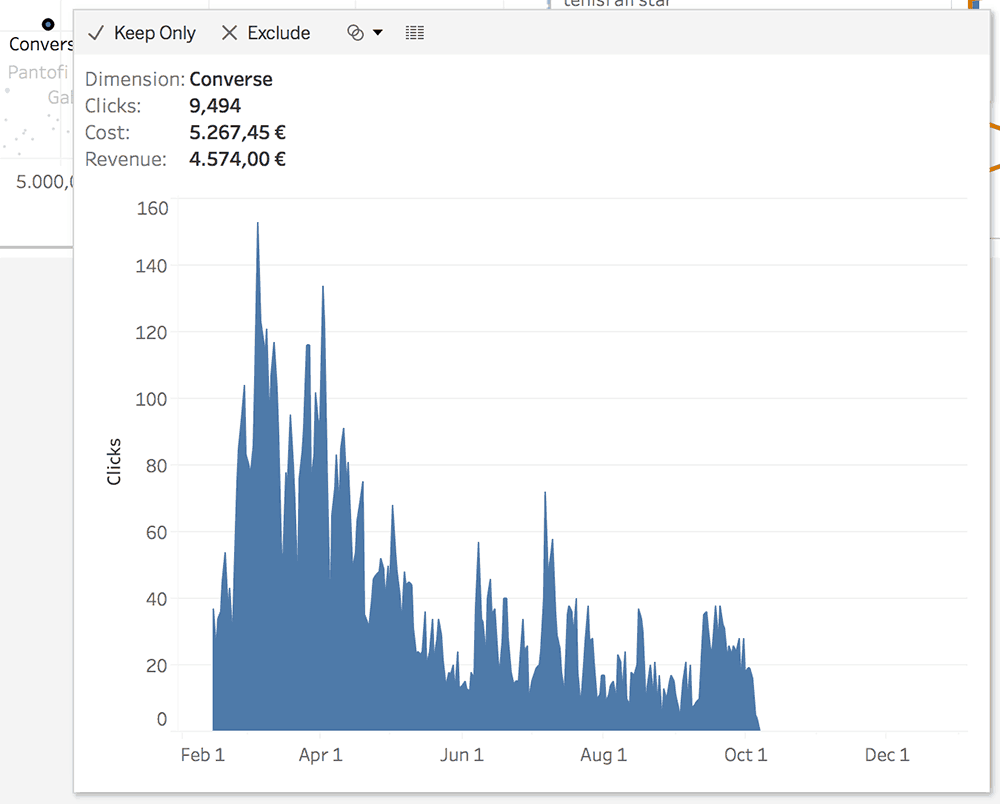Click the Revenue value 4.574,00 €
1000x804 pixels.
tap(237, 159)
